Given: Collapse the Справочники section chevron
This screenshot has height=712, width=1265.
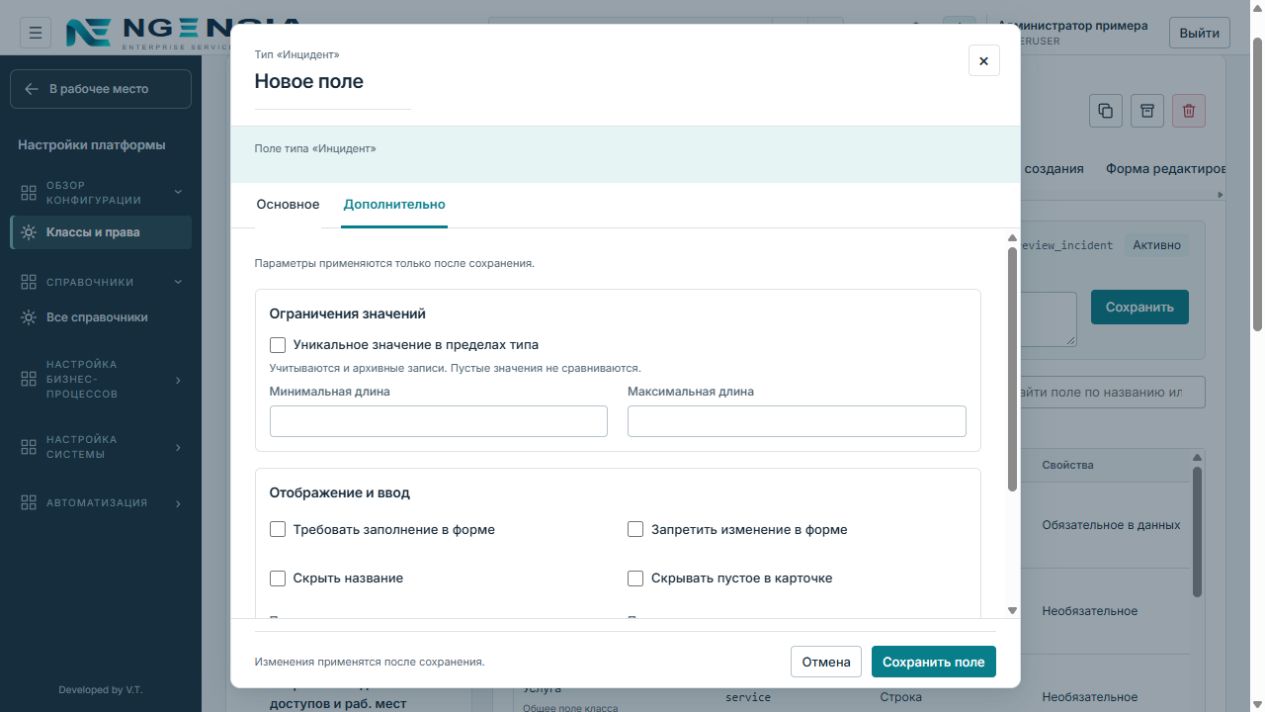Looking at the screenshot, I should point(178,282).
